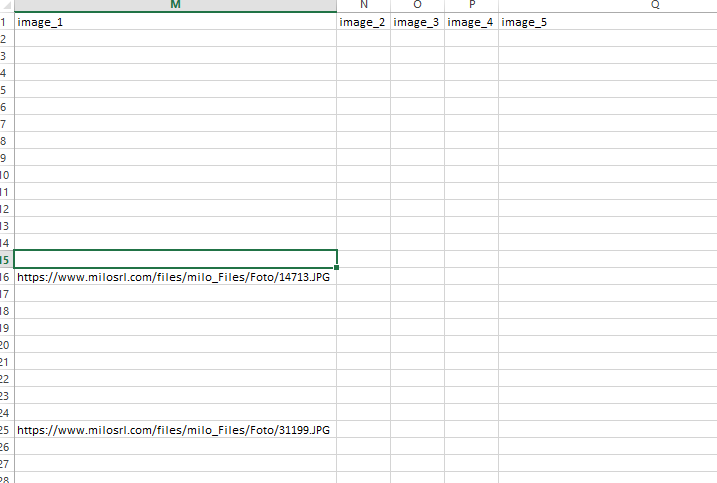Viewport: 717px width, 483px height.
Task: Select row 10 header
Action: pos(7,175)
